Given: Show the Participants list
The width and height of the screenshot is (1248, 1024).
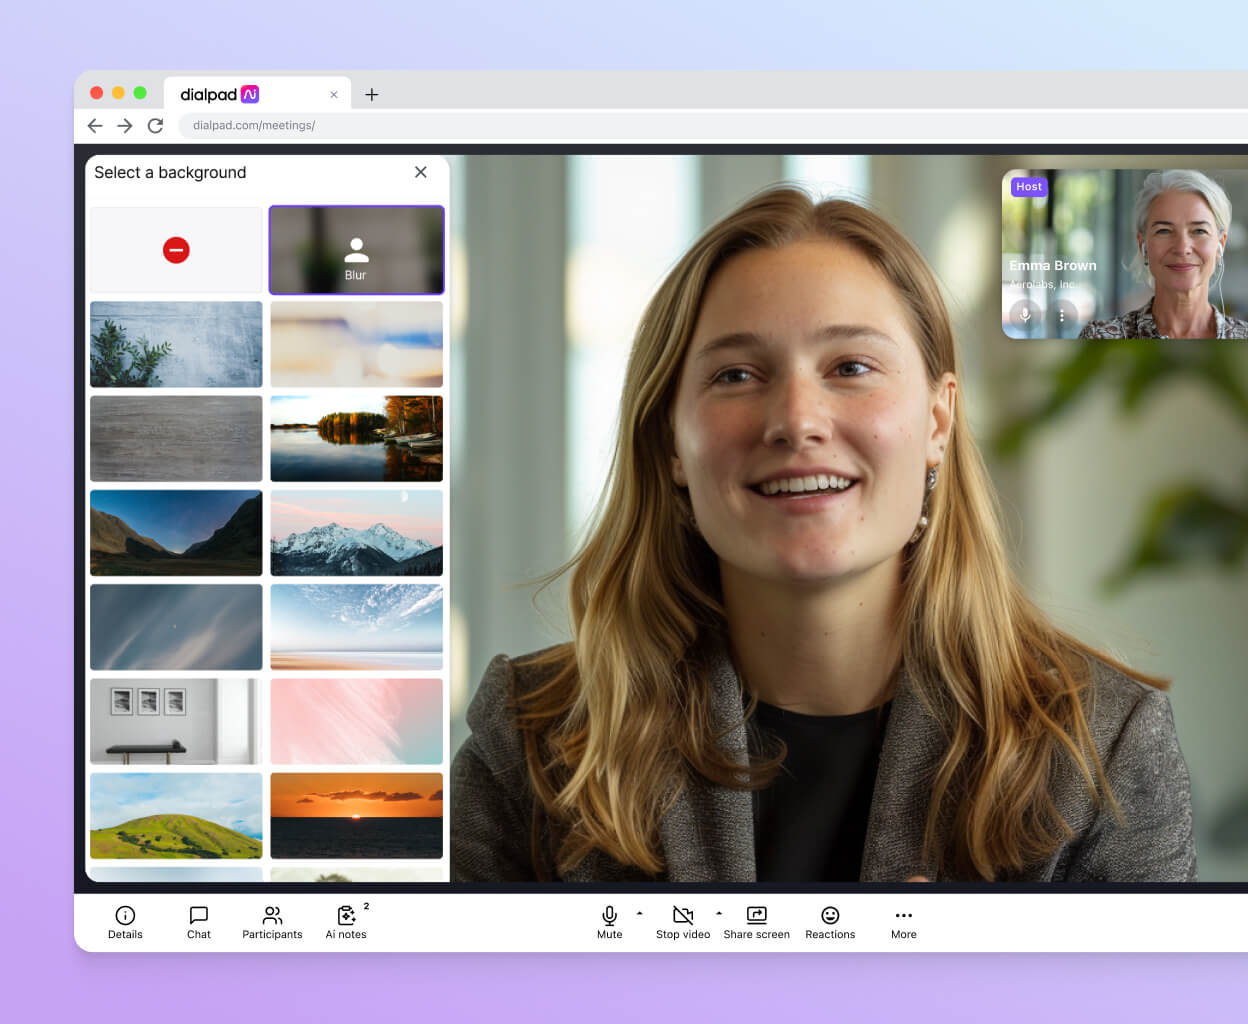Looking at the screenshot, I should 271,921.
